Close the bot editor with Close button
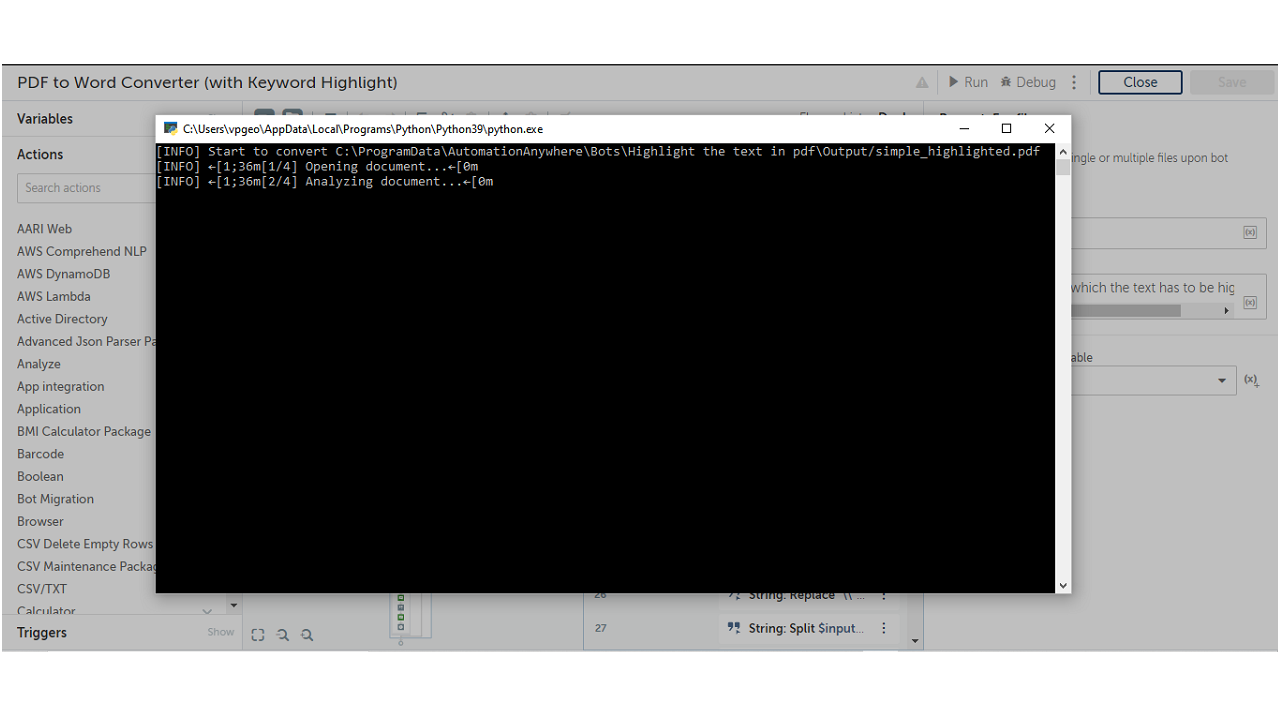 tap(1140, 82)
